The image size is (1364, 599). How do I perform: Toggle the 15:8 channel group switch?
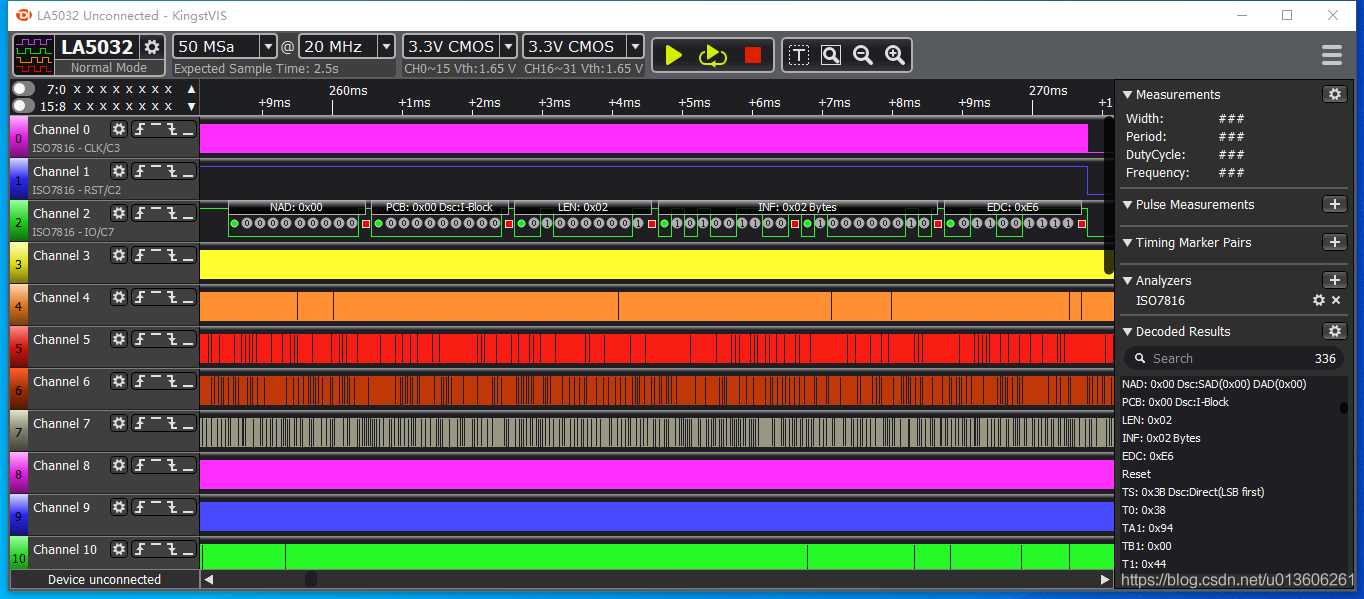(23, 105)
